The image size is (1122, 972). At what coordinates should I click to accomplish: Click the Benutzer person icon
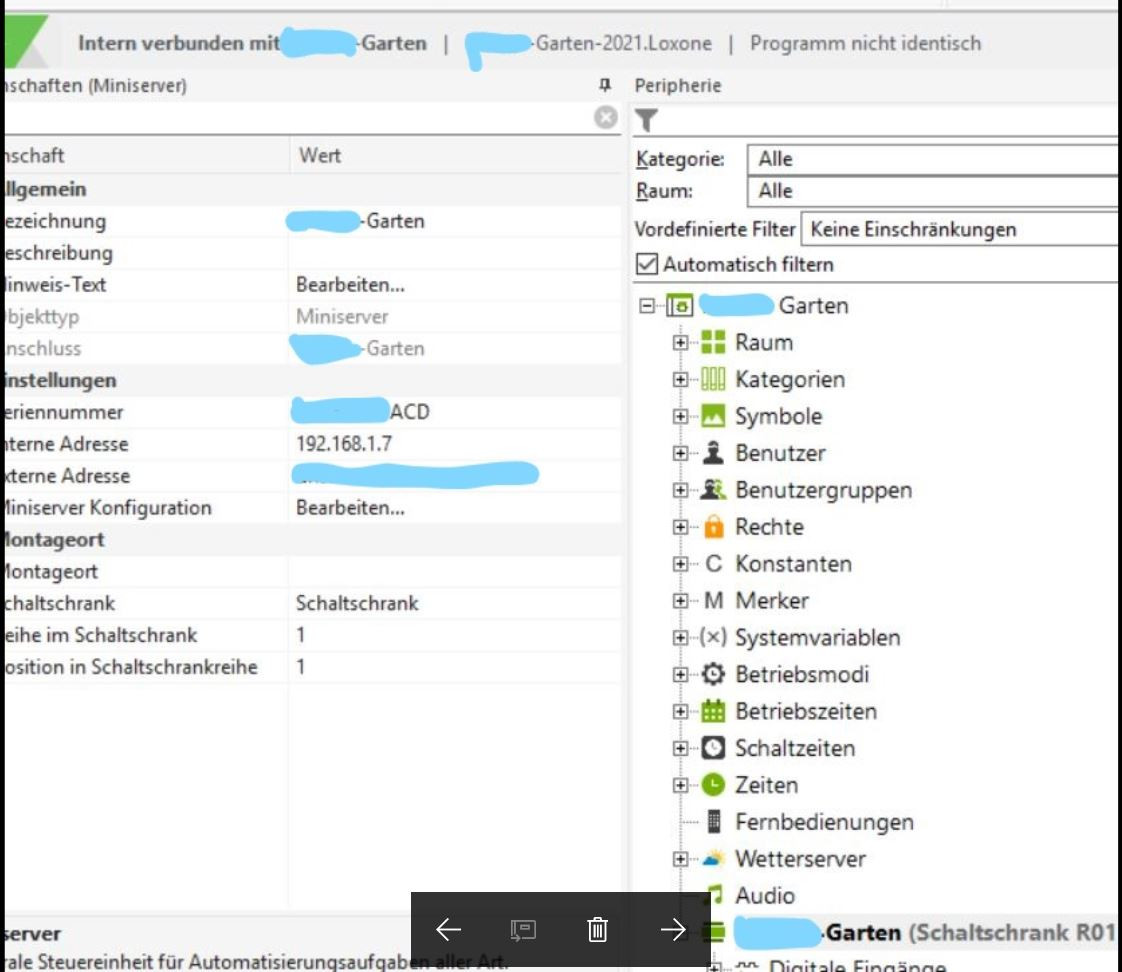pos(713,453)
